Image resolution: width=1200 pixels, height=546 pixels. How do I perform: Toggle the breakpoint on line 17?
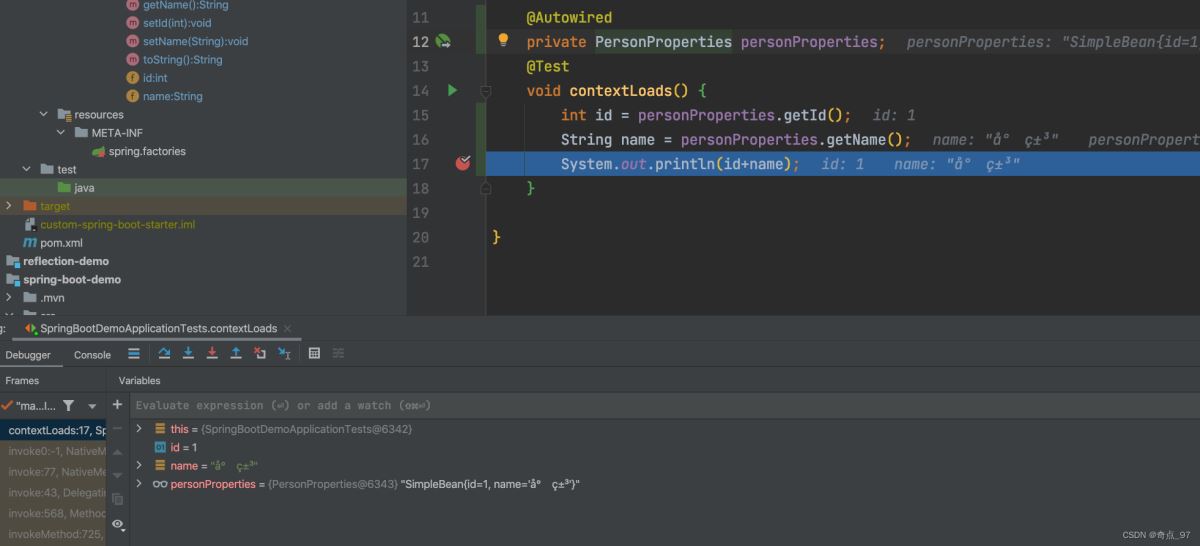(x=462, y=163)
